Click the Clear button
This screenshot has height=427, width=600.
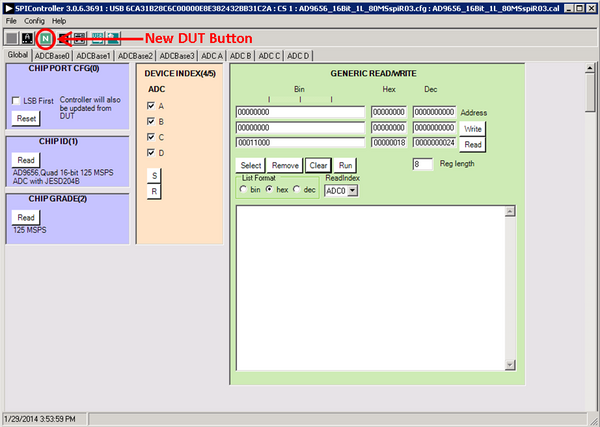318,165
